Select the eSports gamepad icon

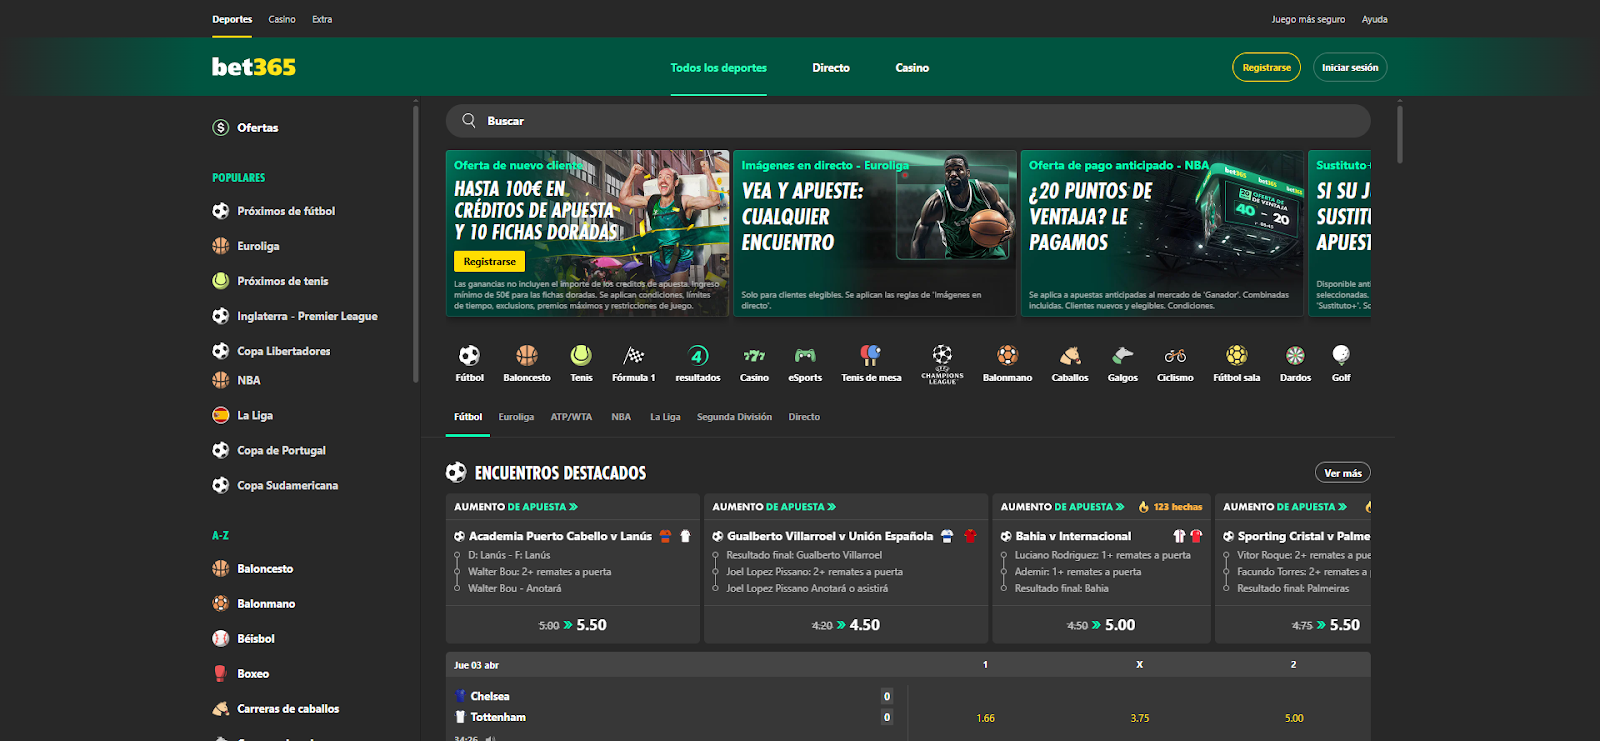pos(805,356)
